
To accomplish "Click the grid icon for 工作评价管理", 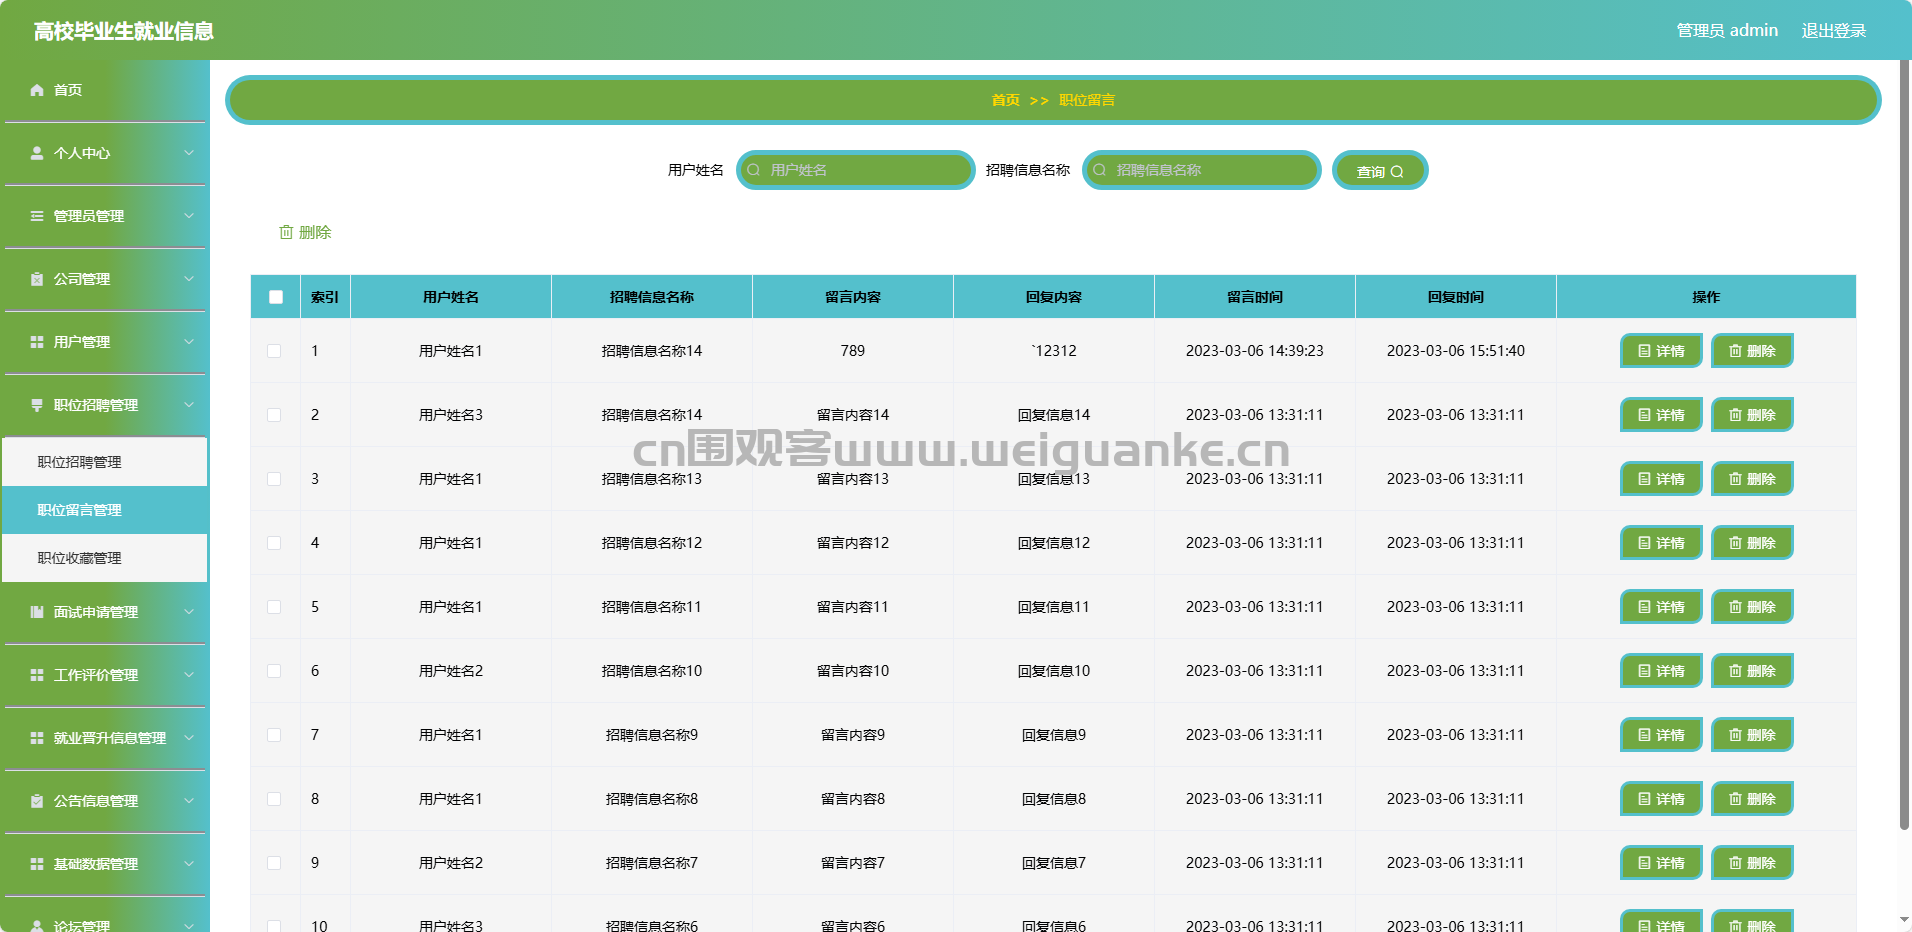I will [x=37, y=675].
